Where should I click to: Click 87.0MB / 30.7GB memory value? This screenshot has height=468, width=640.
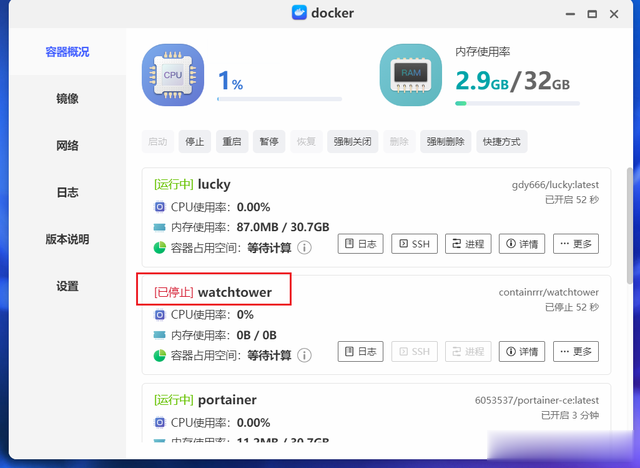tap(283, 227)
